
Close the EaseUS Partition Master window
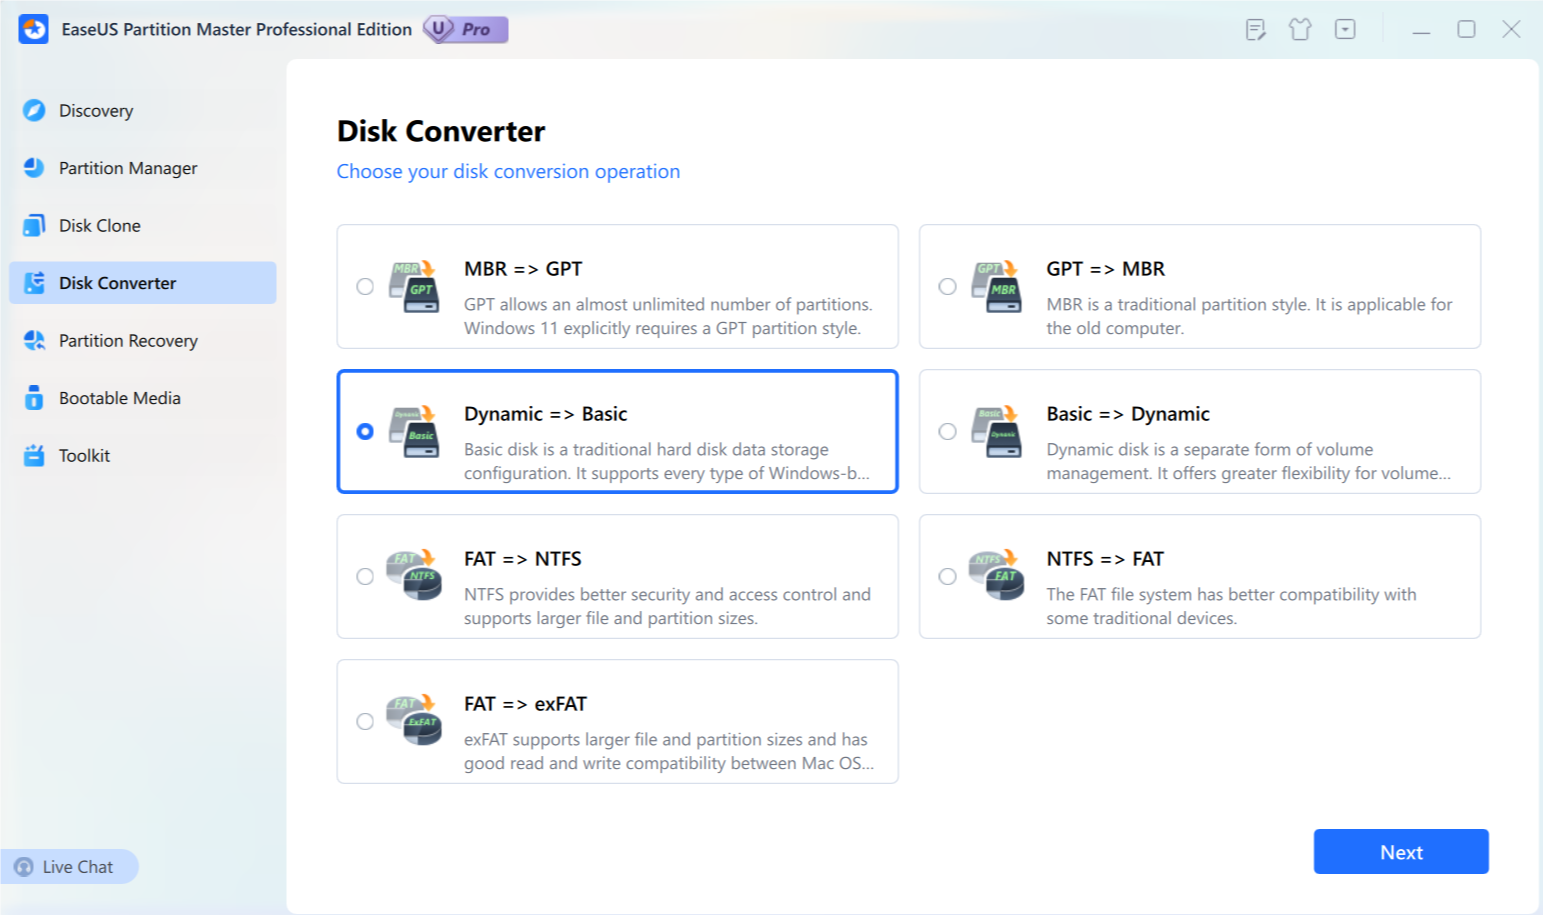(x=1511, y=29)
